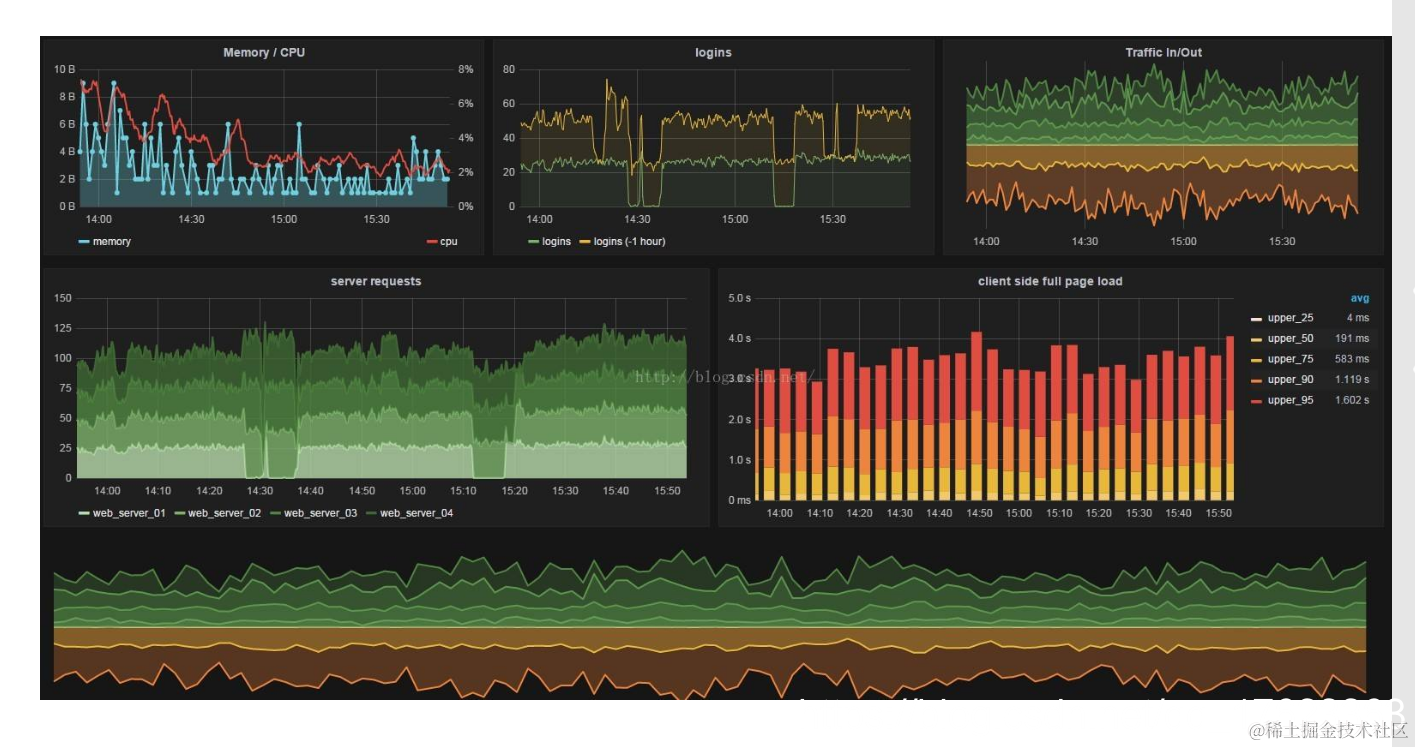Viewport: 1415px width, 747px height.
Task: Click the 583 ms avg value
Action: click(1353, 359)
